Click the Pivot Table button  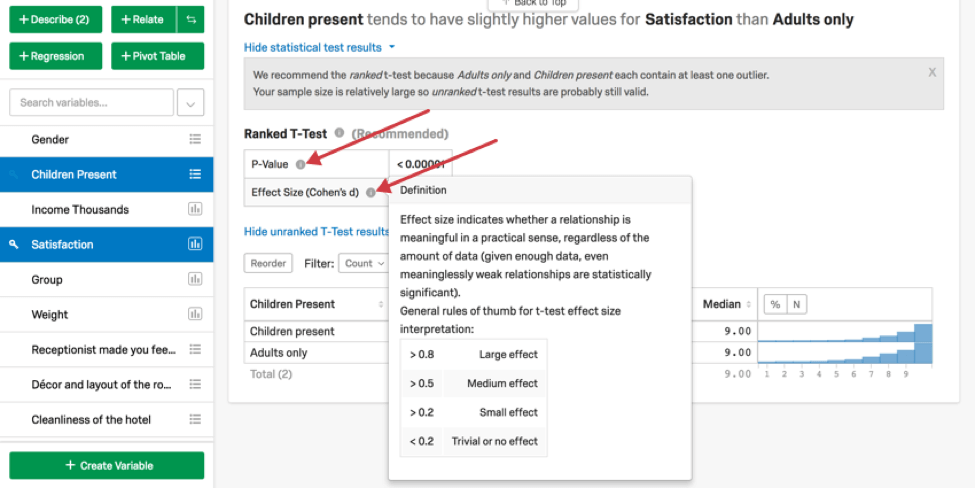(157, 56)
